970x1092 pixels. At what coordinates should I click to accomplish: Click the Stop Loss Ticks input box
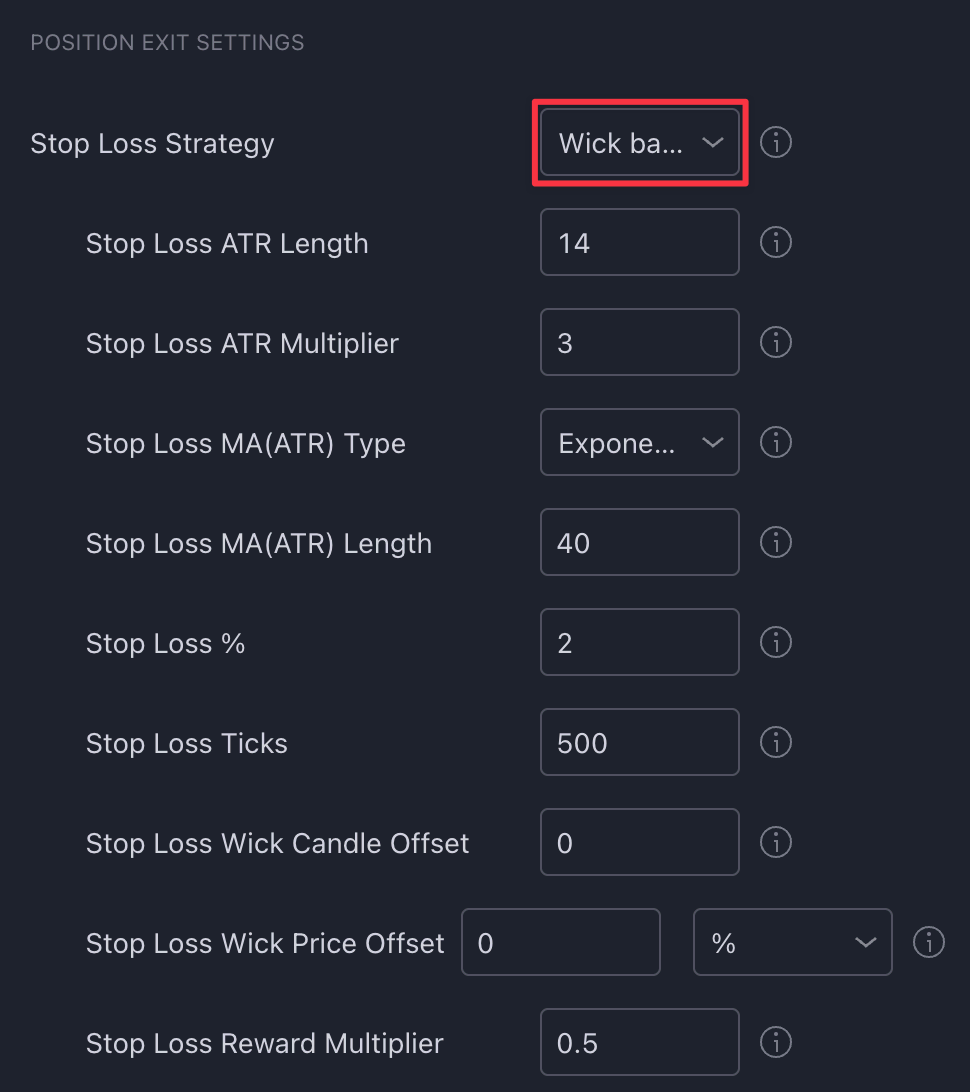point(639,742)
